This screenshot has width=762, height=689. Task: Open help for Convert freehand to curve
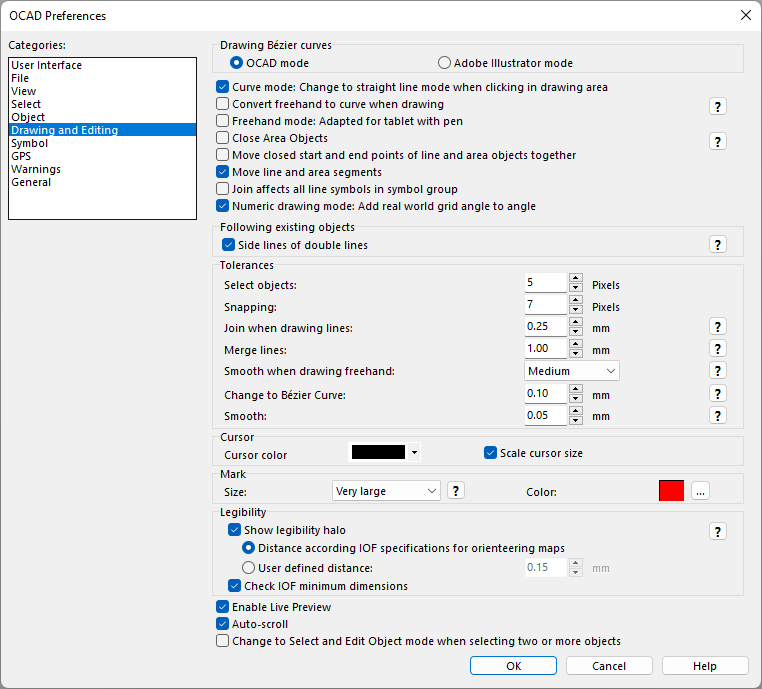pyautogui.click(x=717, y=106)
